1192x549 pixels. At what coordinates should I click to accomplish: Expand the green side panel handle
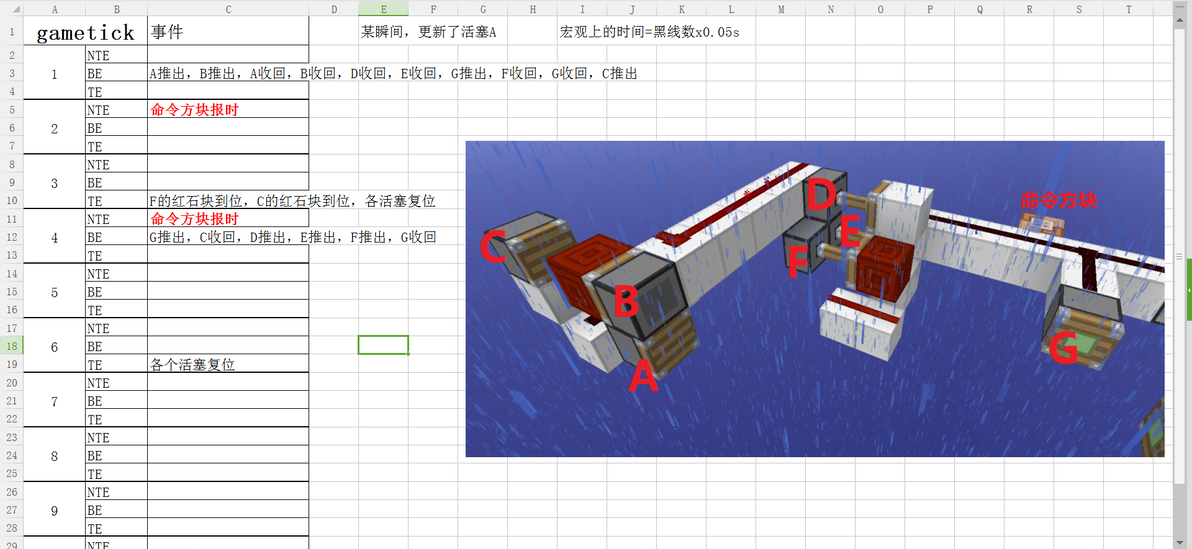pos(1188,290)
